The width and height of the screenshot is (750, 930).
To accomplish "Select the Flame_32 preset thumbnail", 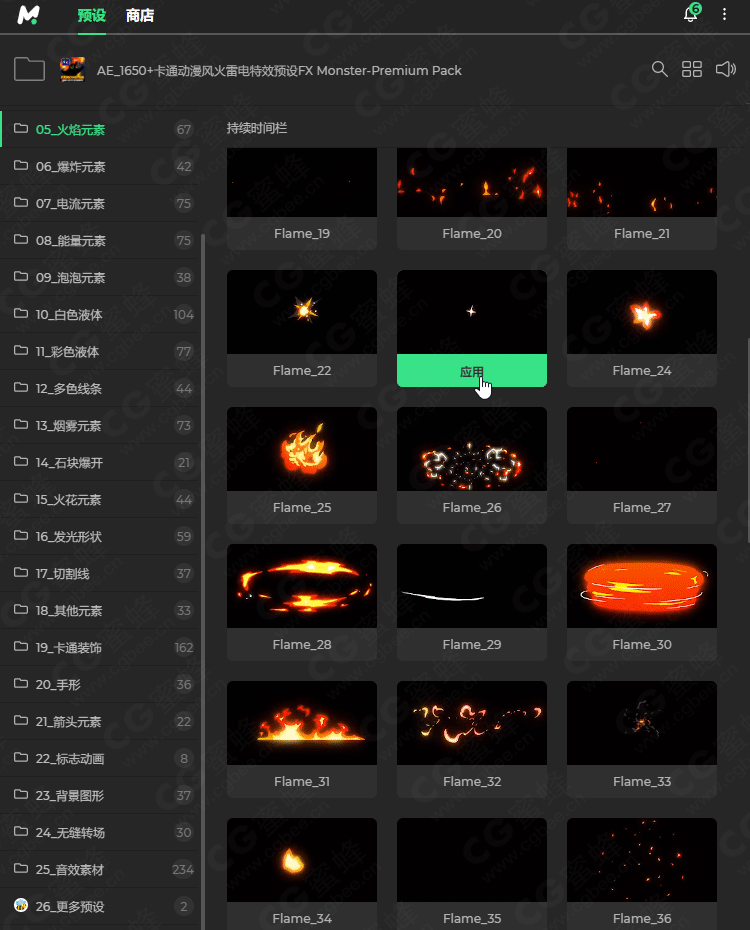I will [x=472, y=723].
